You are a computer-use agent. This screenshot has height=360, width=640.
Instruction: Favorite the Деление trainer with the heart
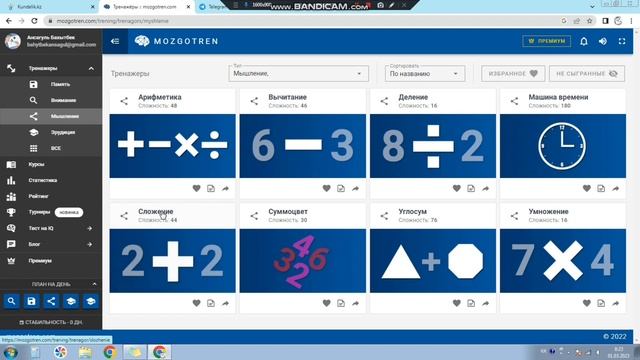[457, 188]
